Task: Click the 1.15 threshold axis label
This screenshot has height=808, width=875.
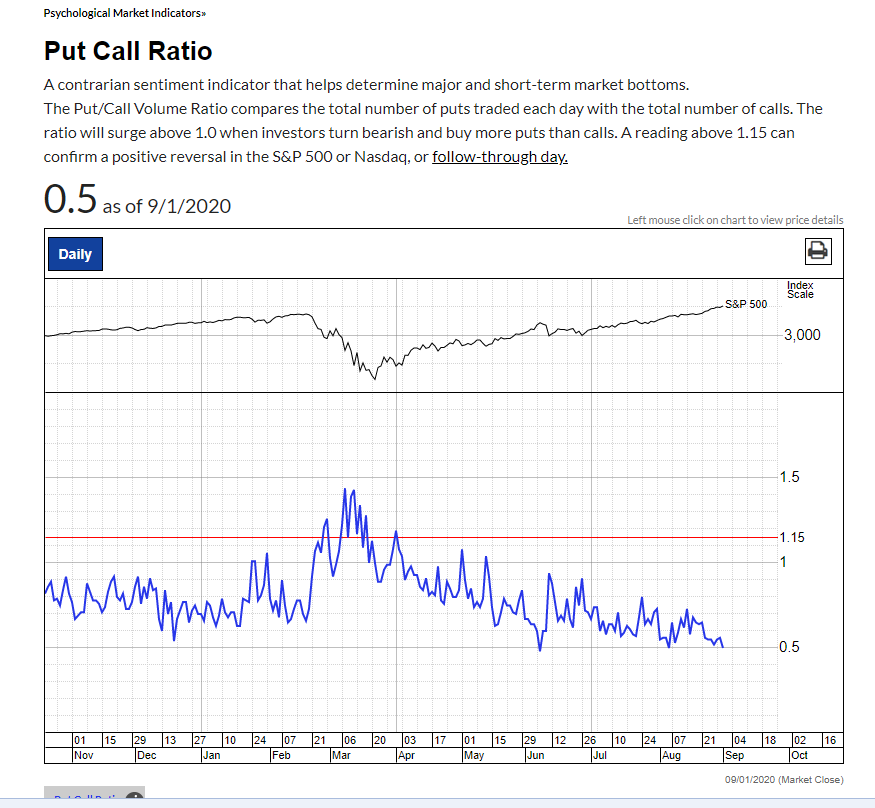Action: pyautogui.click(x=792, y=538)
